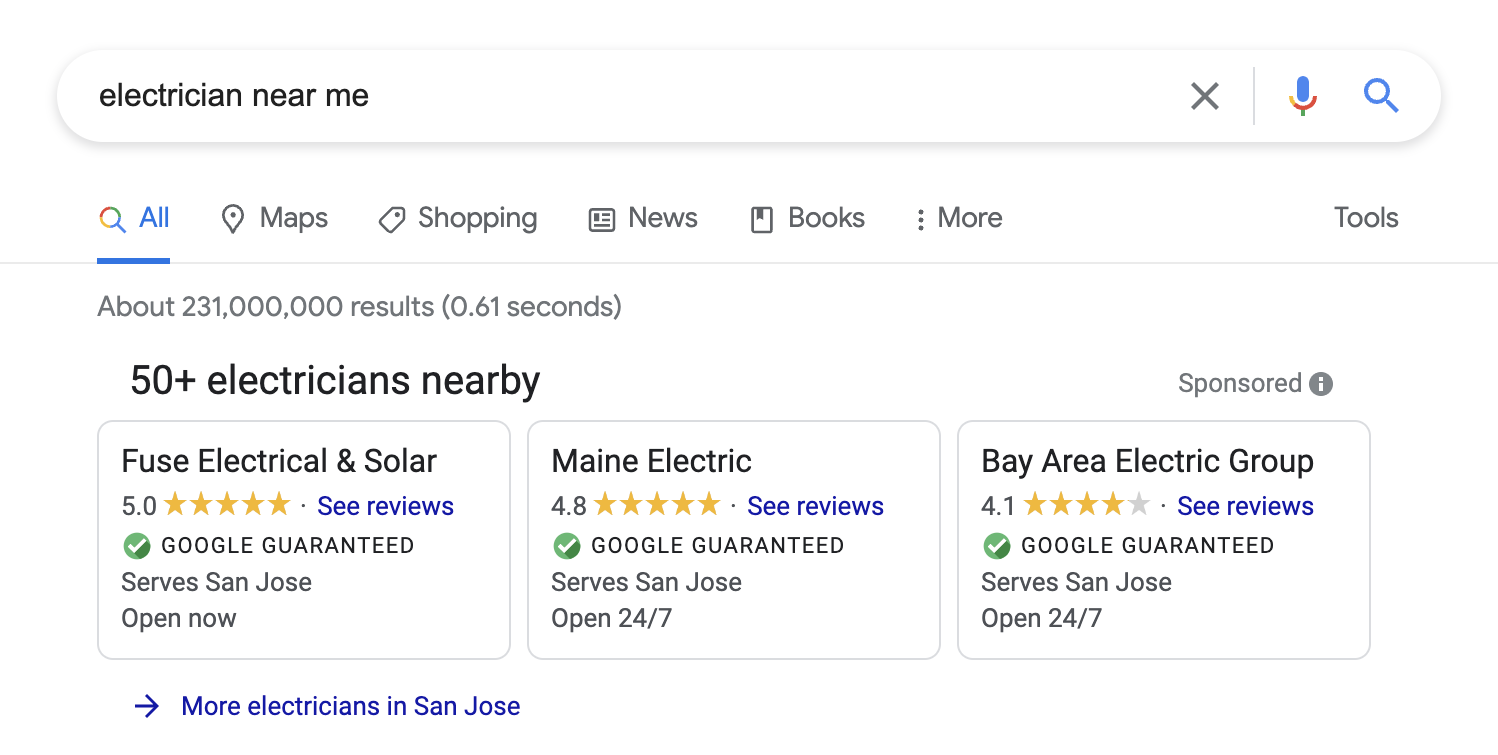
Task: Click the green Google Guaranteed badge for Fuse Electrical
Action: [x=134, y=545]
